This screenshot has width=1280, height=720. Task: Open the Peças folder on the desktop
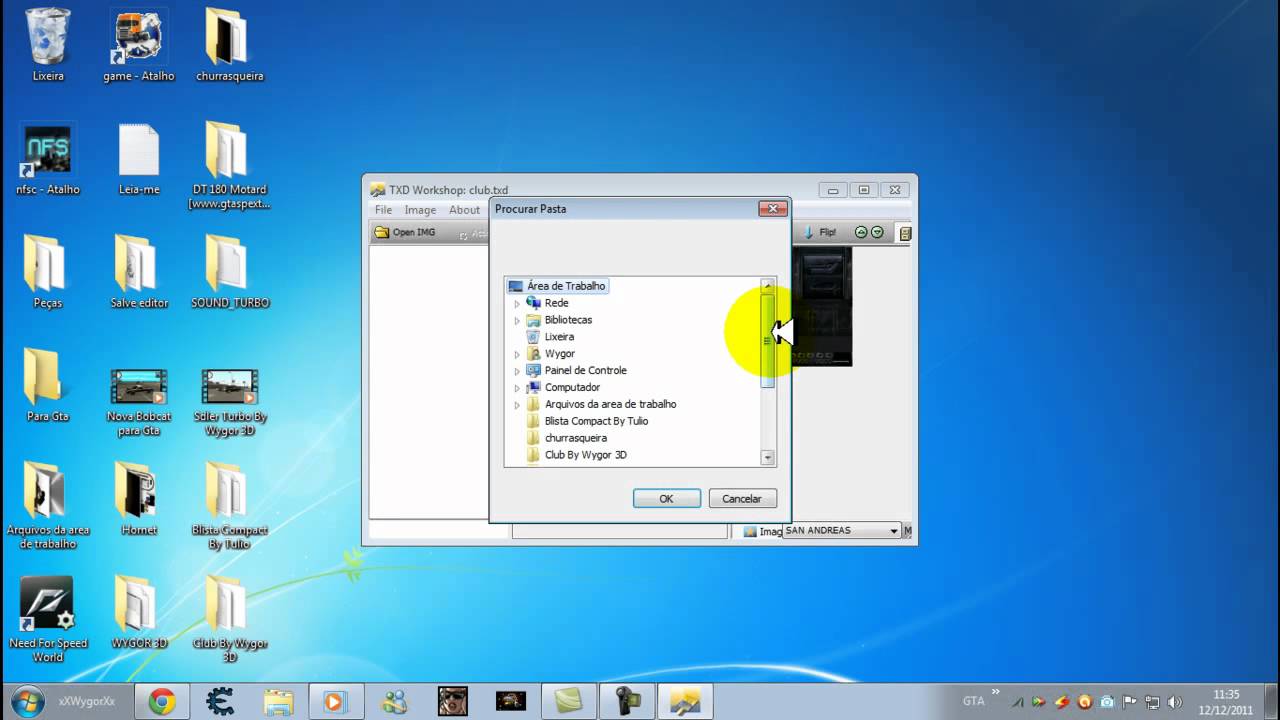tap(47, 272)
